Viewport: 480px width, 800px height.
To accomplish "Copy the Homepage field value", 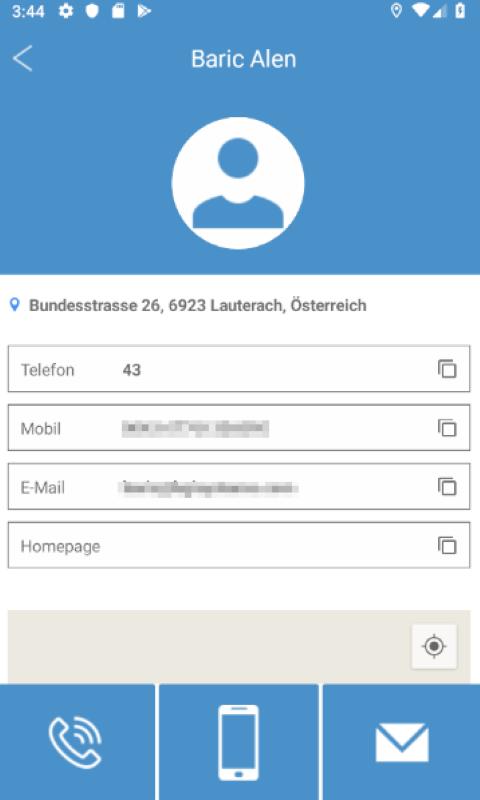I will click(447, 545).
